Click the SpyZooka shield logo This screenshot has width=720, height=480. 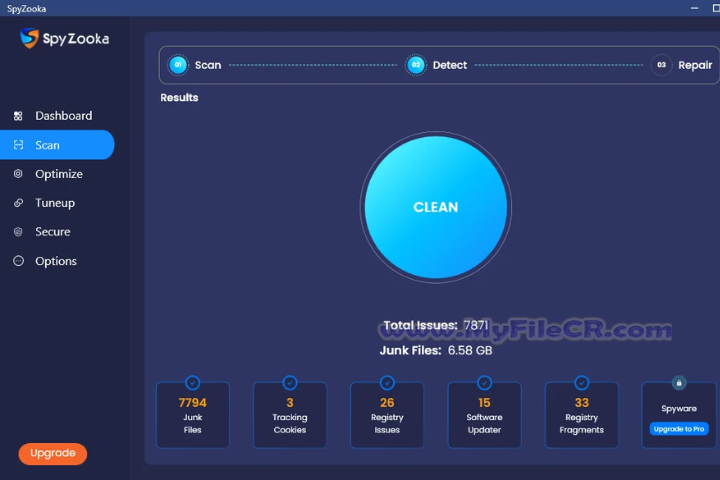click(x=29, y=38)
